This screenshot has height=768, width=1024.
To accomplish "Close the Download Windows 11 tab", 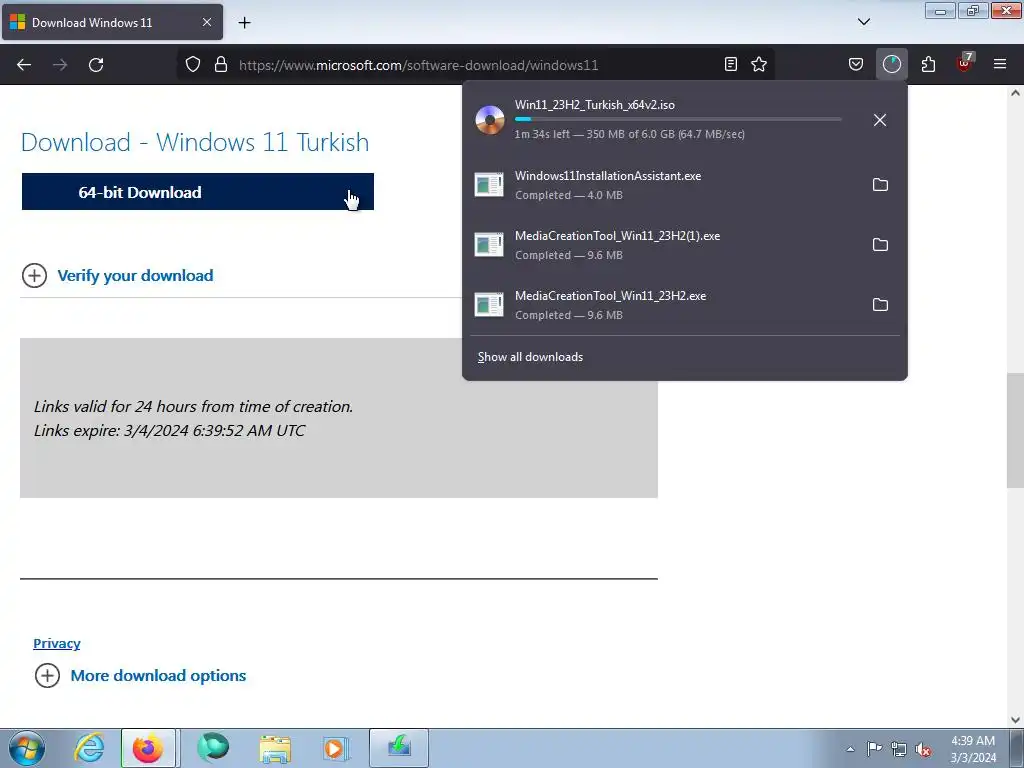I will 206,22.
